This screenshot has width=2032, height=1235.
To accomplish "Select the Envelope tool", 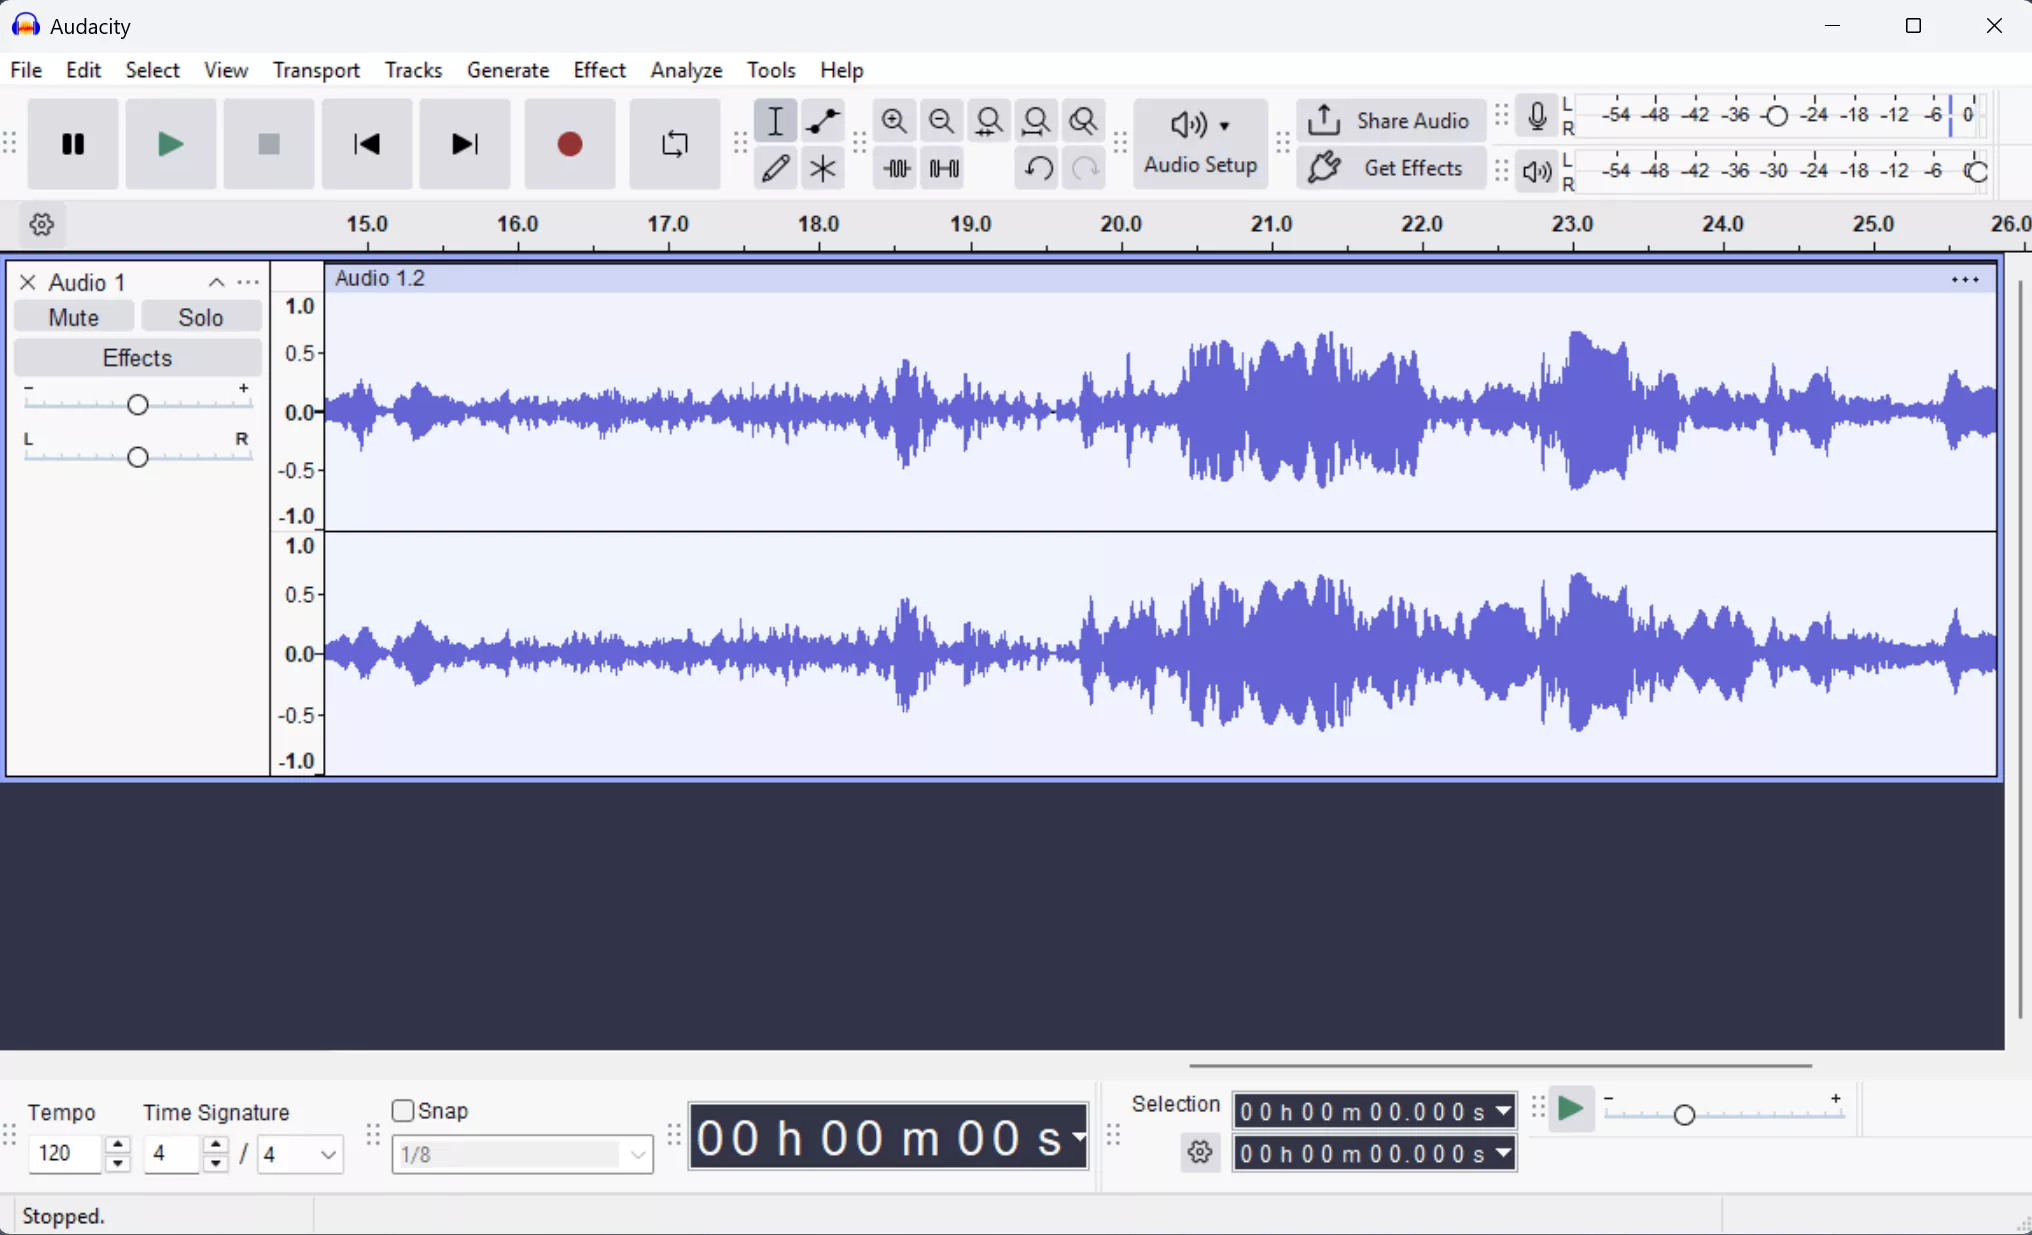I will [x=823, y=121].
